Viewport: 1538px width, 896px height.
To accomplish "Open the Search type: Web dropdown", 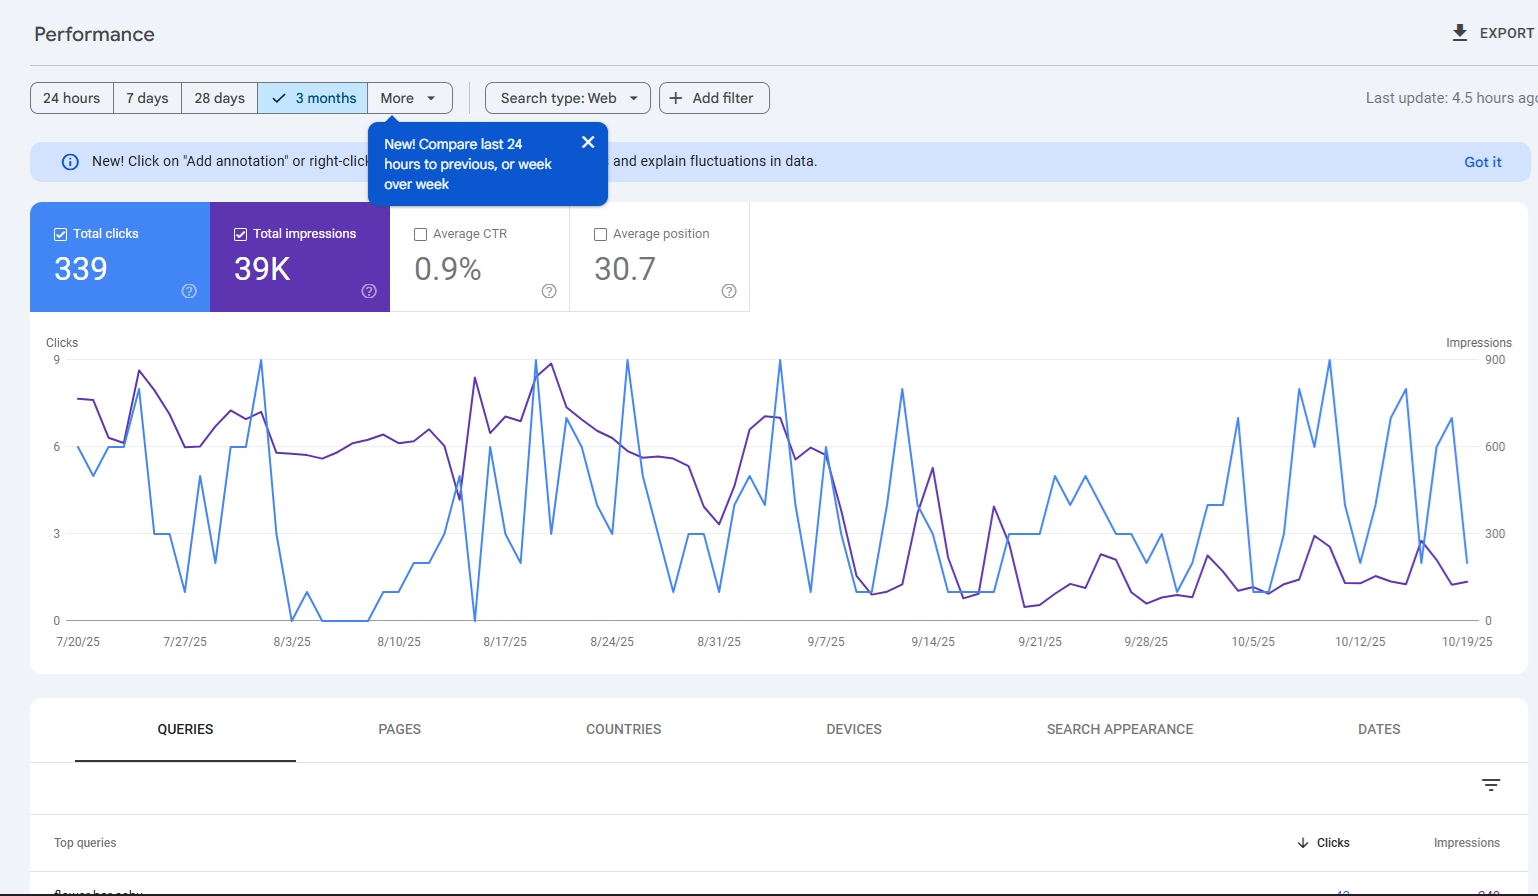I will pos(567,98).
